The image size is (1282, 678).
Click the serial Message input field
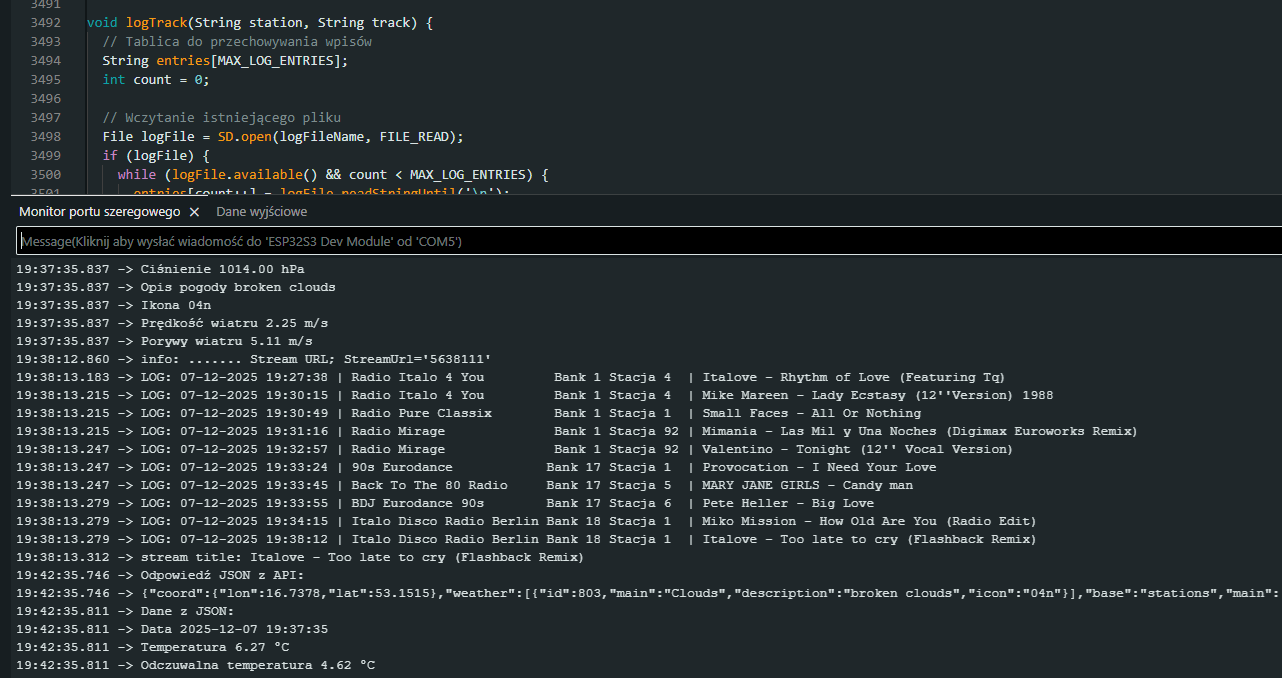[x=640, y=241]
